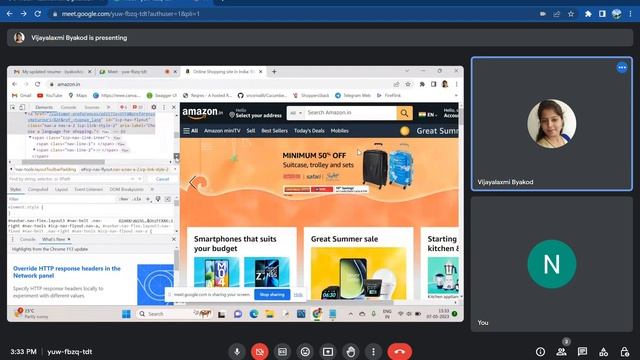Open DevTools settings gear icon
Viewport: 640px width, 360px height.
(154, 107)
